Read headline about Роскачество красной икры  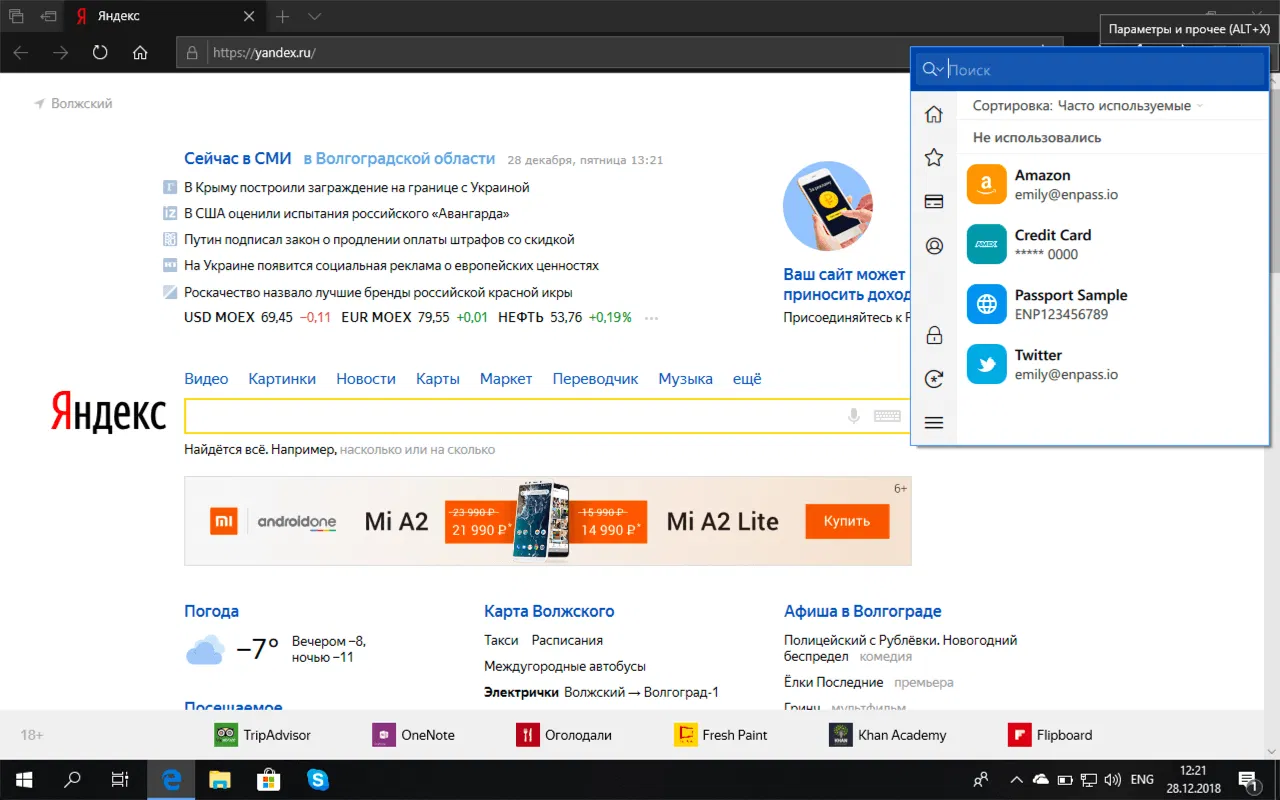point(378,293)
